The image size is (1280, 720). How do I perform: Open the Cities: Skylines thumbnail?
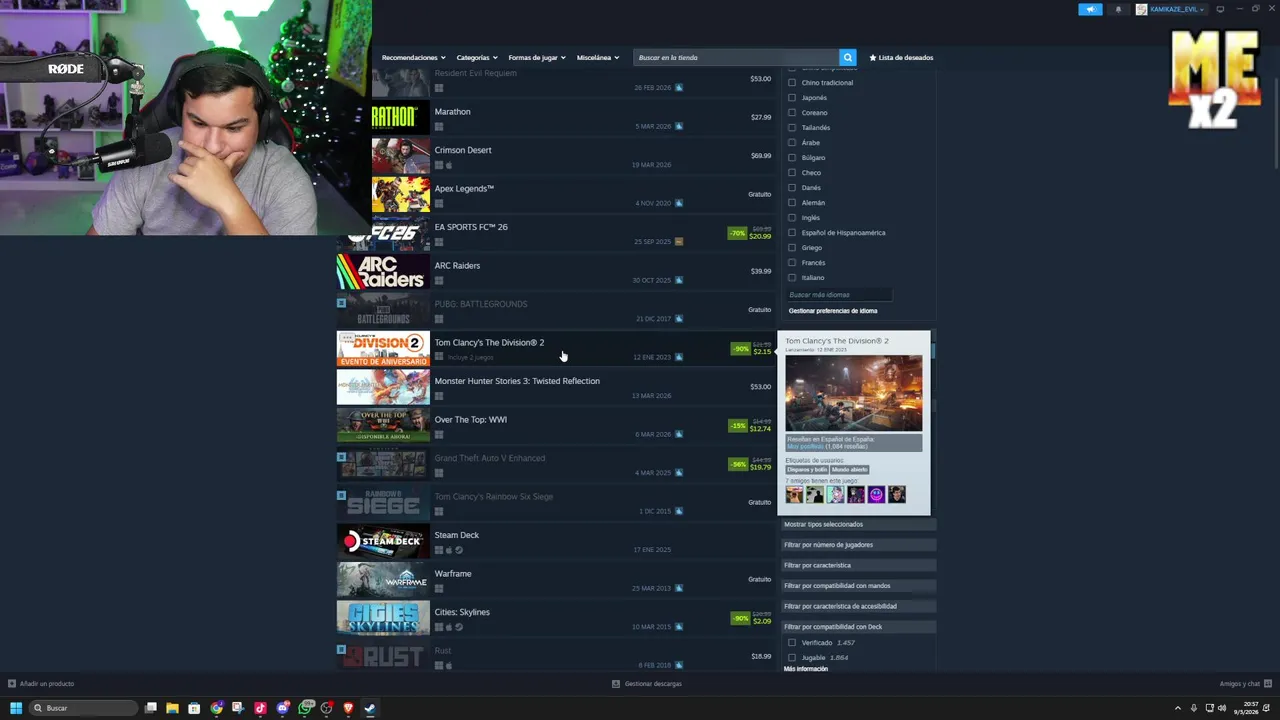point(383,618)
